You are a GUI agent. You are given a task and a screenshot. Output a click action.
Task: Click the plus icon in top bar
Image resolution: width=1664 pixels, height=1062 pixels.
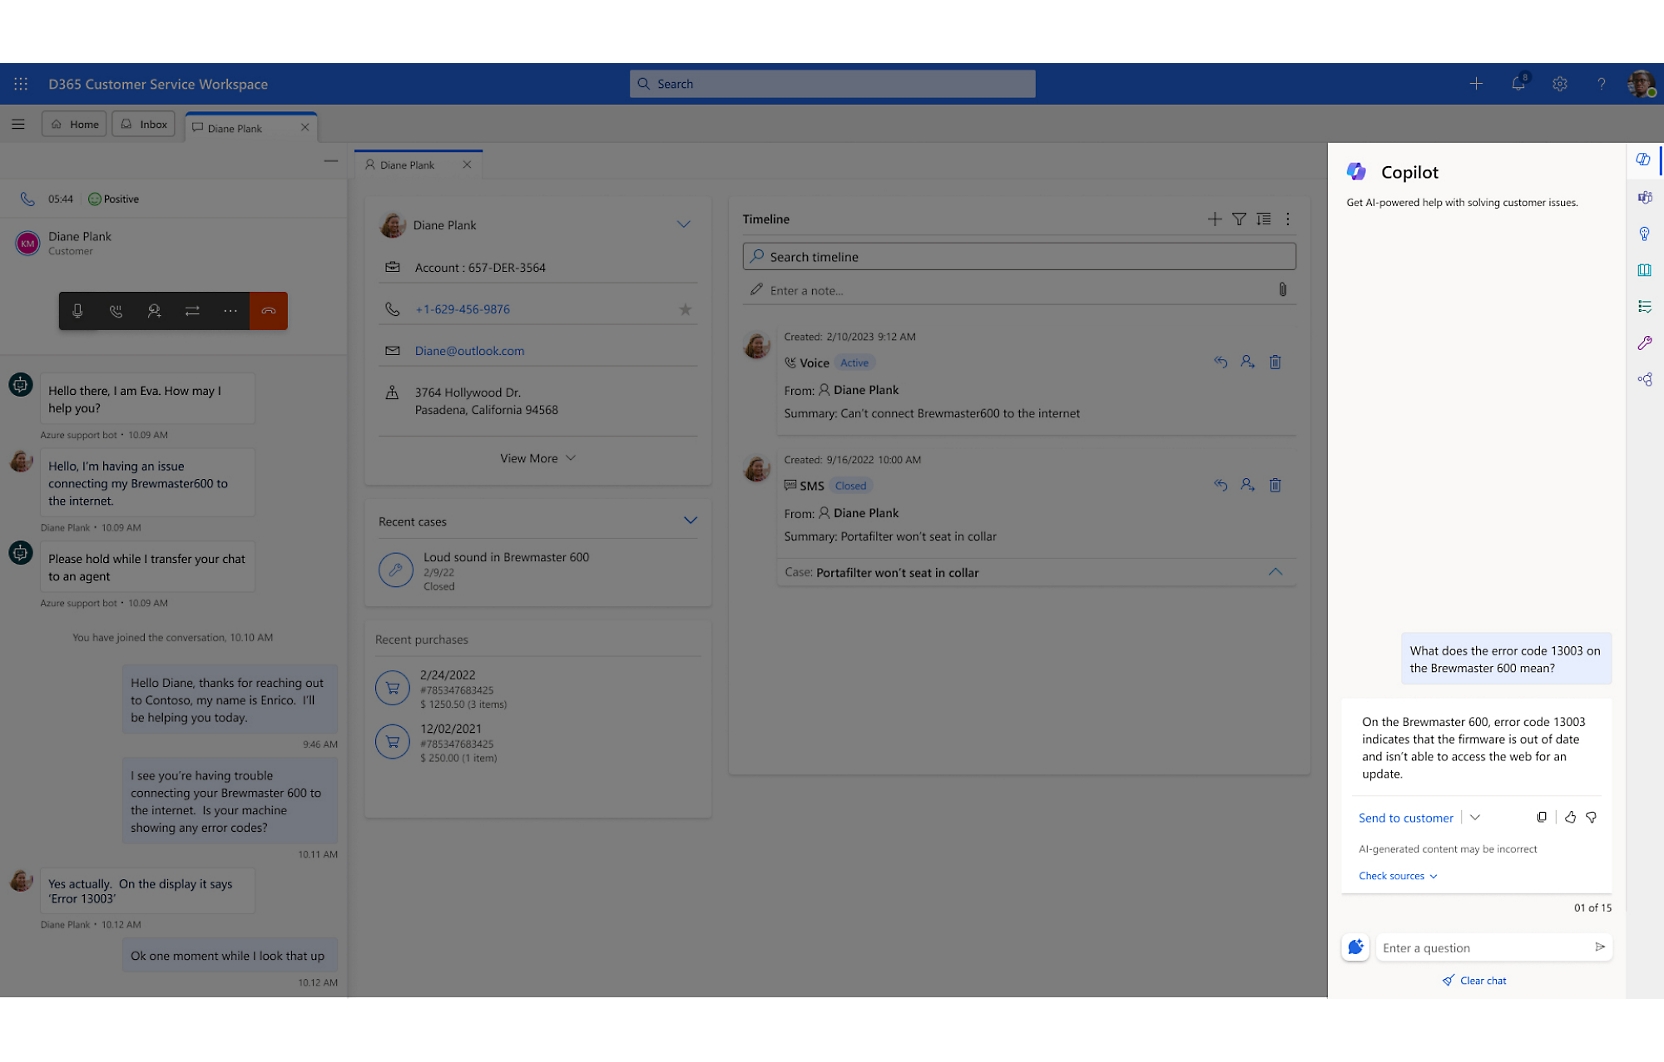1476,84
